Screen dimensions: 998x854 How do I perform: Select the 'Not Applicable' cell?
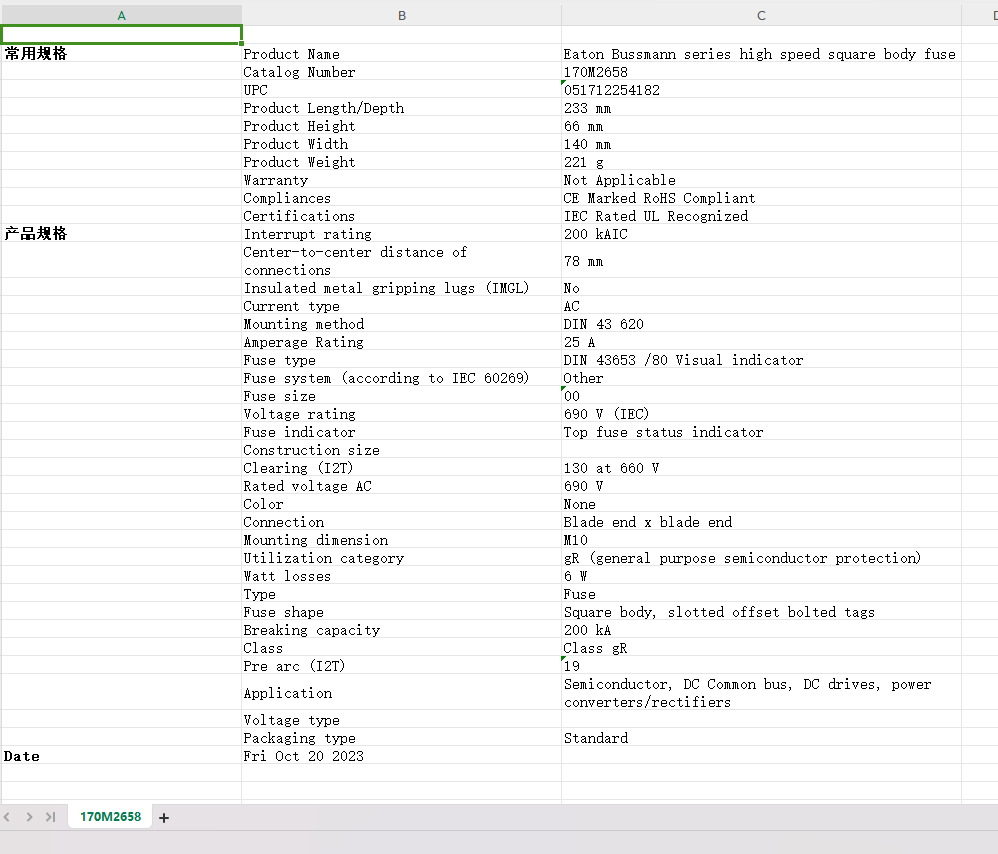(x=761, y=180)
